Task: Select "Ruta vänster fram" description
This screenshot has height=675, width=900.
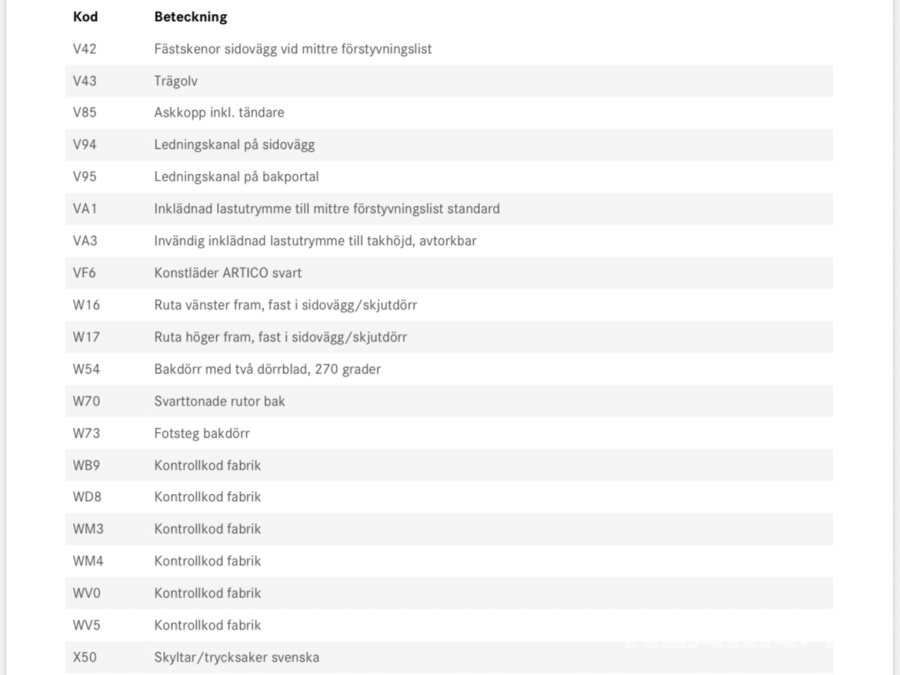Action: [285, 305]
